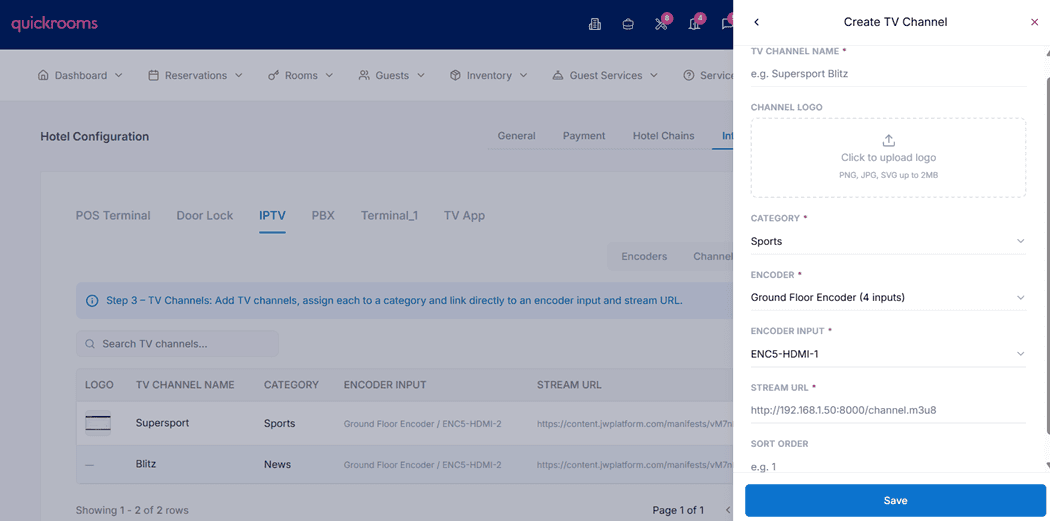Viewport: 1050px width, 521px height.
Task: Select the IPTV tab
Action: click(273, 216)
